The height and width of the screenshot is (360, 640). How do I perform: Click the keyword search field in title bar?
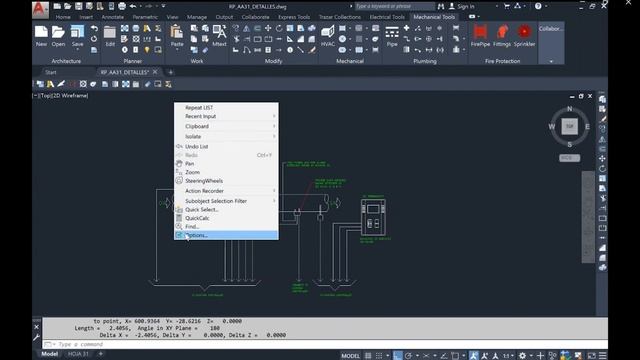pyautogui.click(x=394, y=6)
